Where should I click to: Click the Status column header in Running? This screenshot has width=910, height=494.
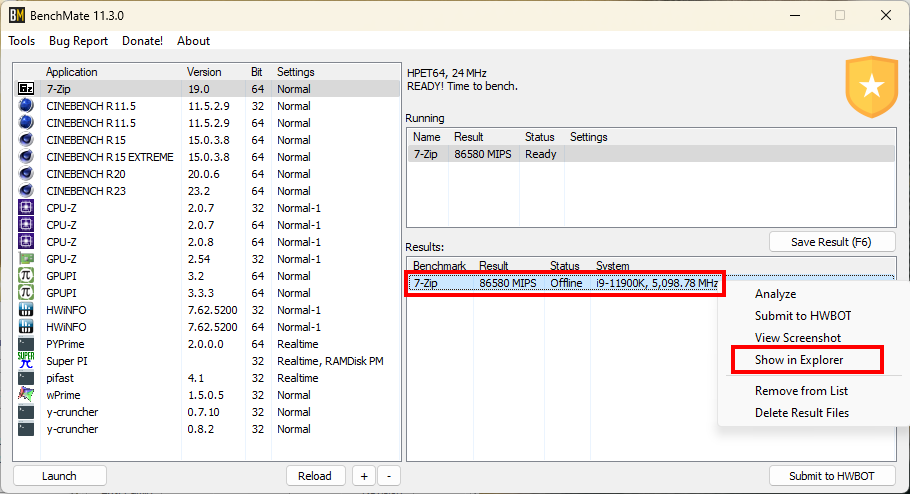click(540, 137)
